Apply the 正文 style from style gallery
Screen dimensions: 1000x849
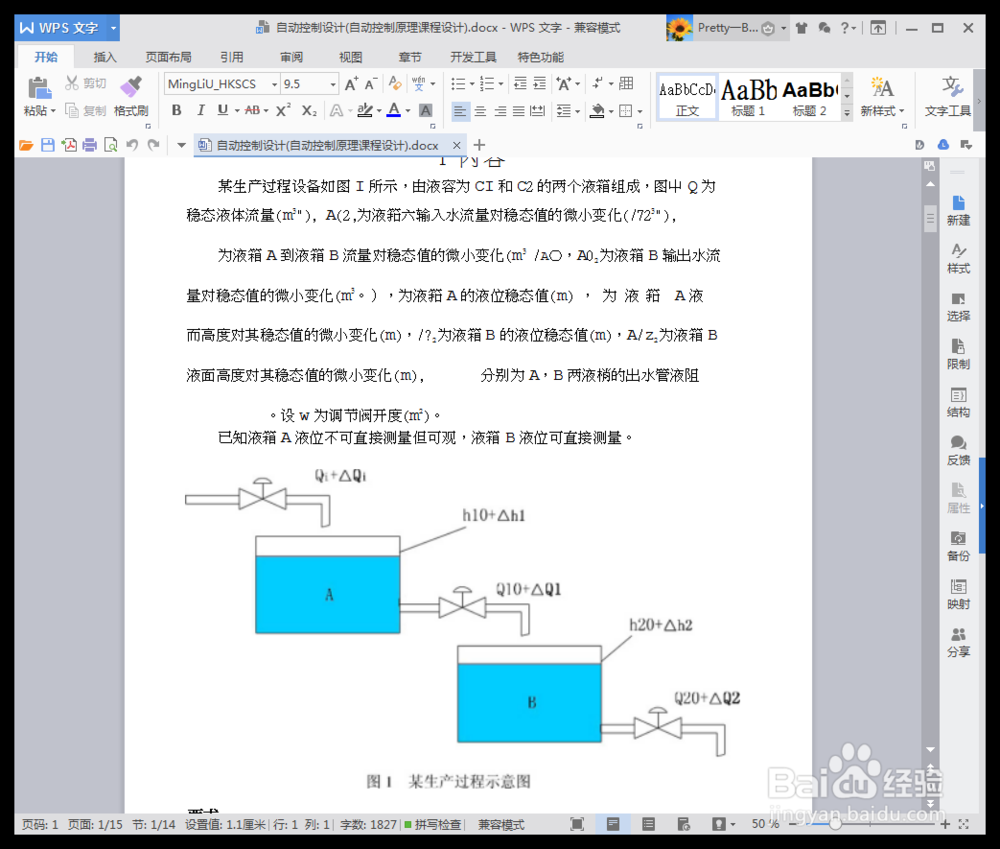pos(687,95)
